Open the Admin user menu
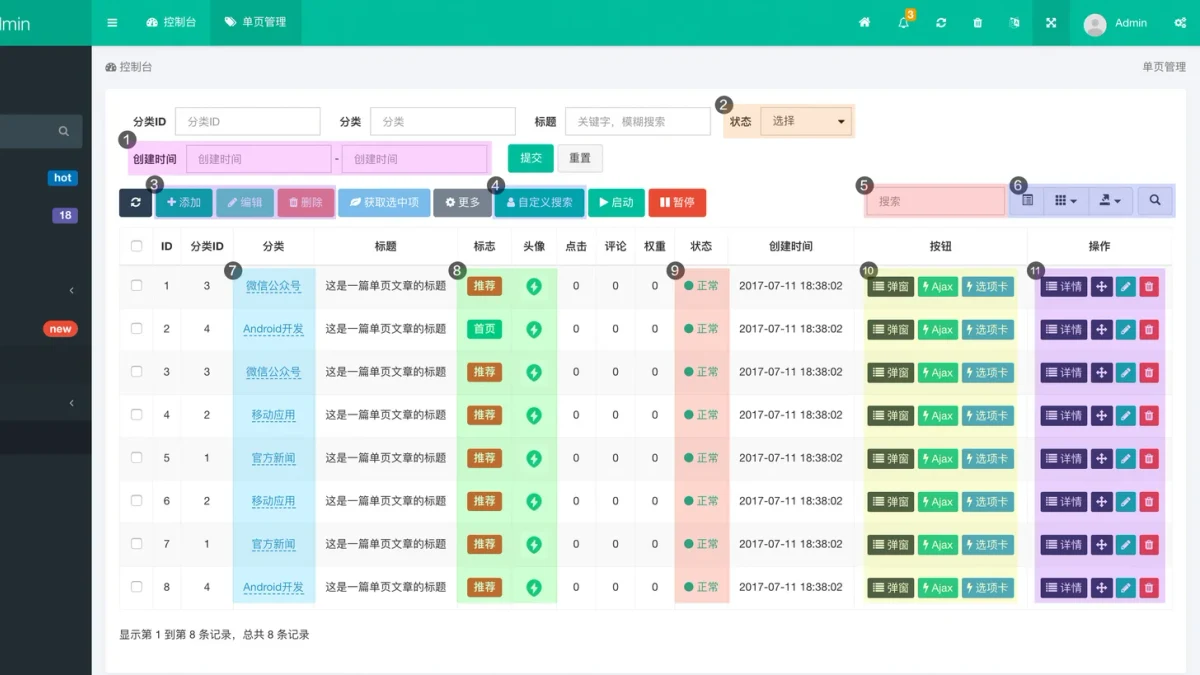Image resolution: width=1200 pixels, height=675 pixels. 1116,23
